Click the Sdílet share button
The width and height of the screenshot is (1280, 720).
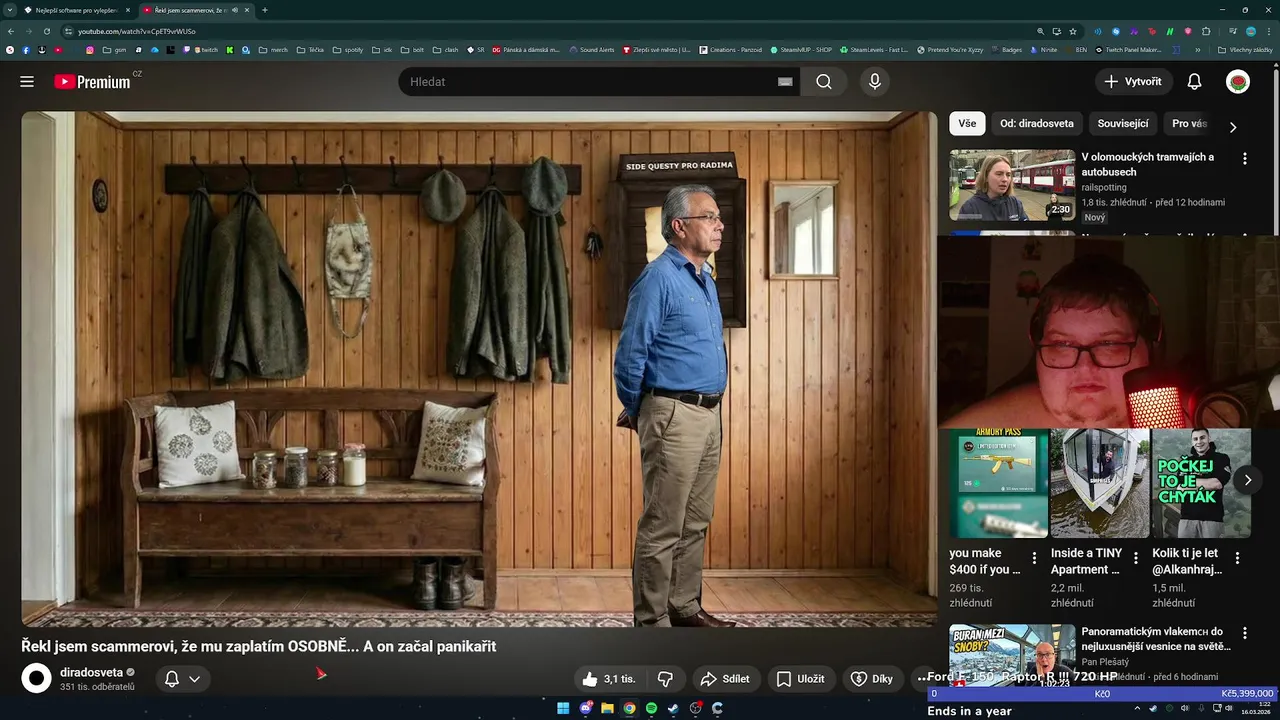pos(725,679)
